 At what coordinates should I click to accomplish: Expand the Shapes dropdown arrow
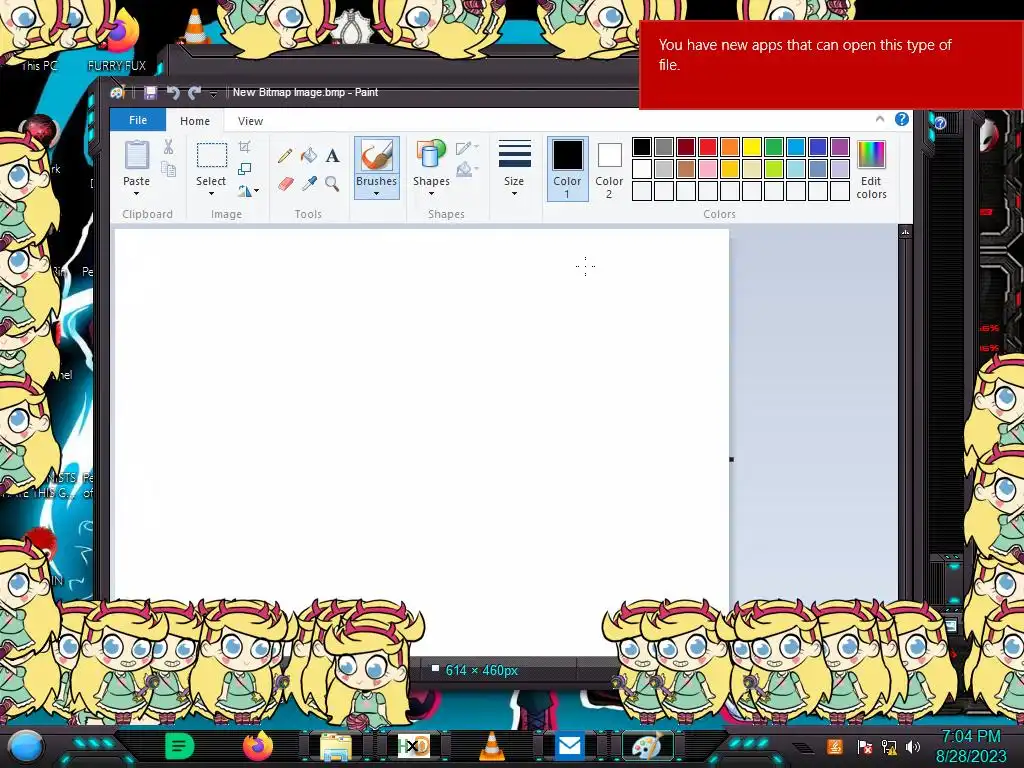[x=431, y=193]
